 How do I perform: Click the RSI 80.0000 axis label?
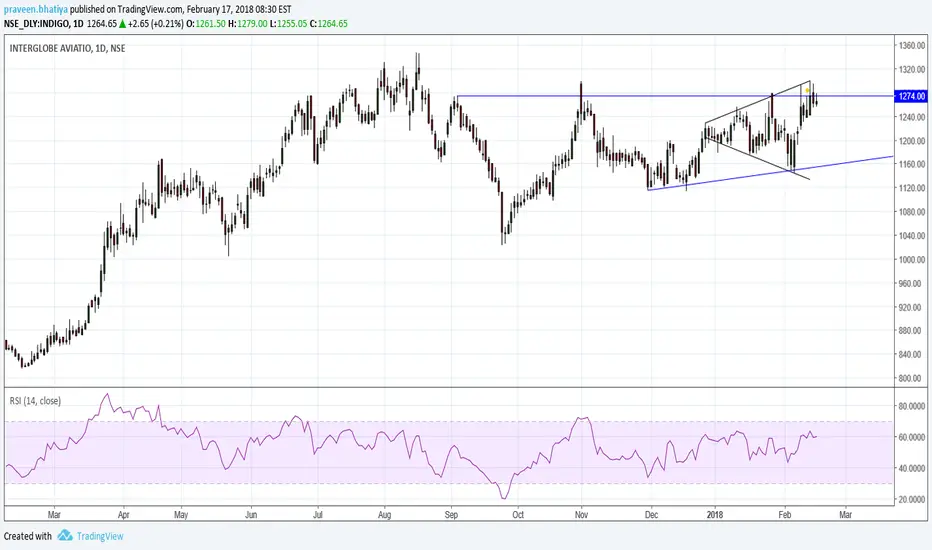point(912,406)
